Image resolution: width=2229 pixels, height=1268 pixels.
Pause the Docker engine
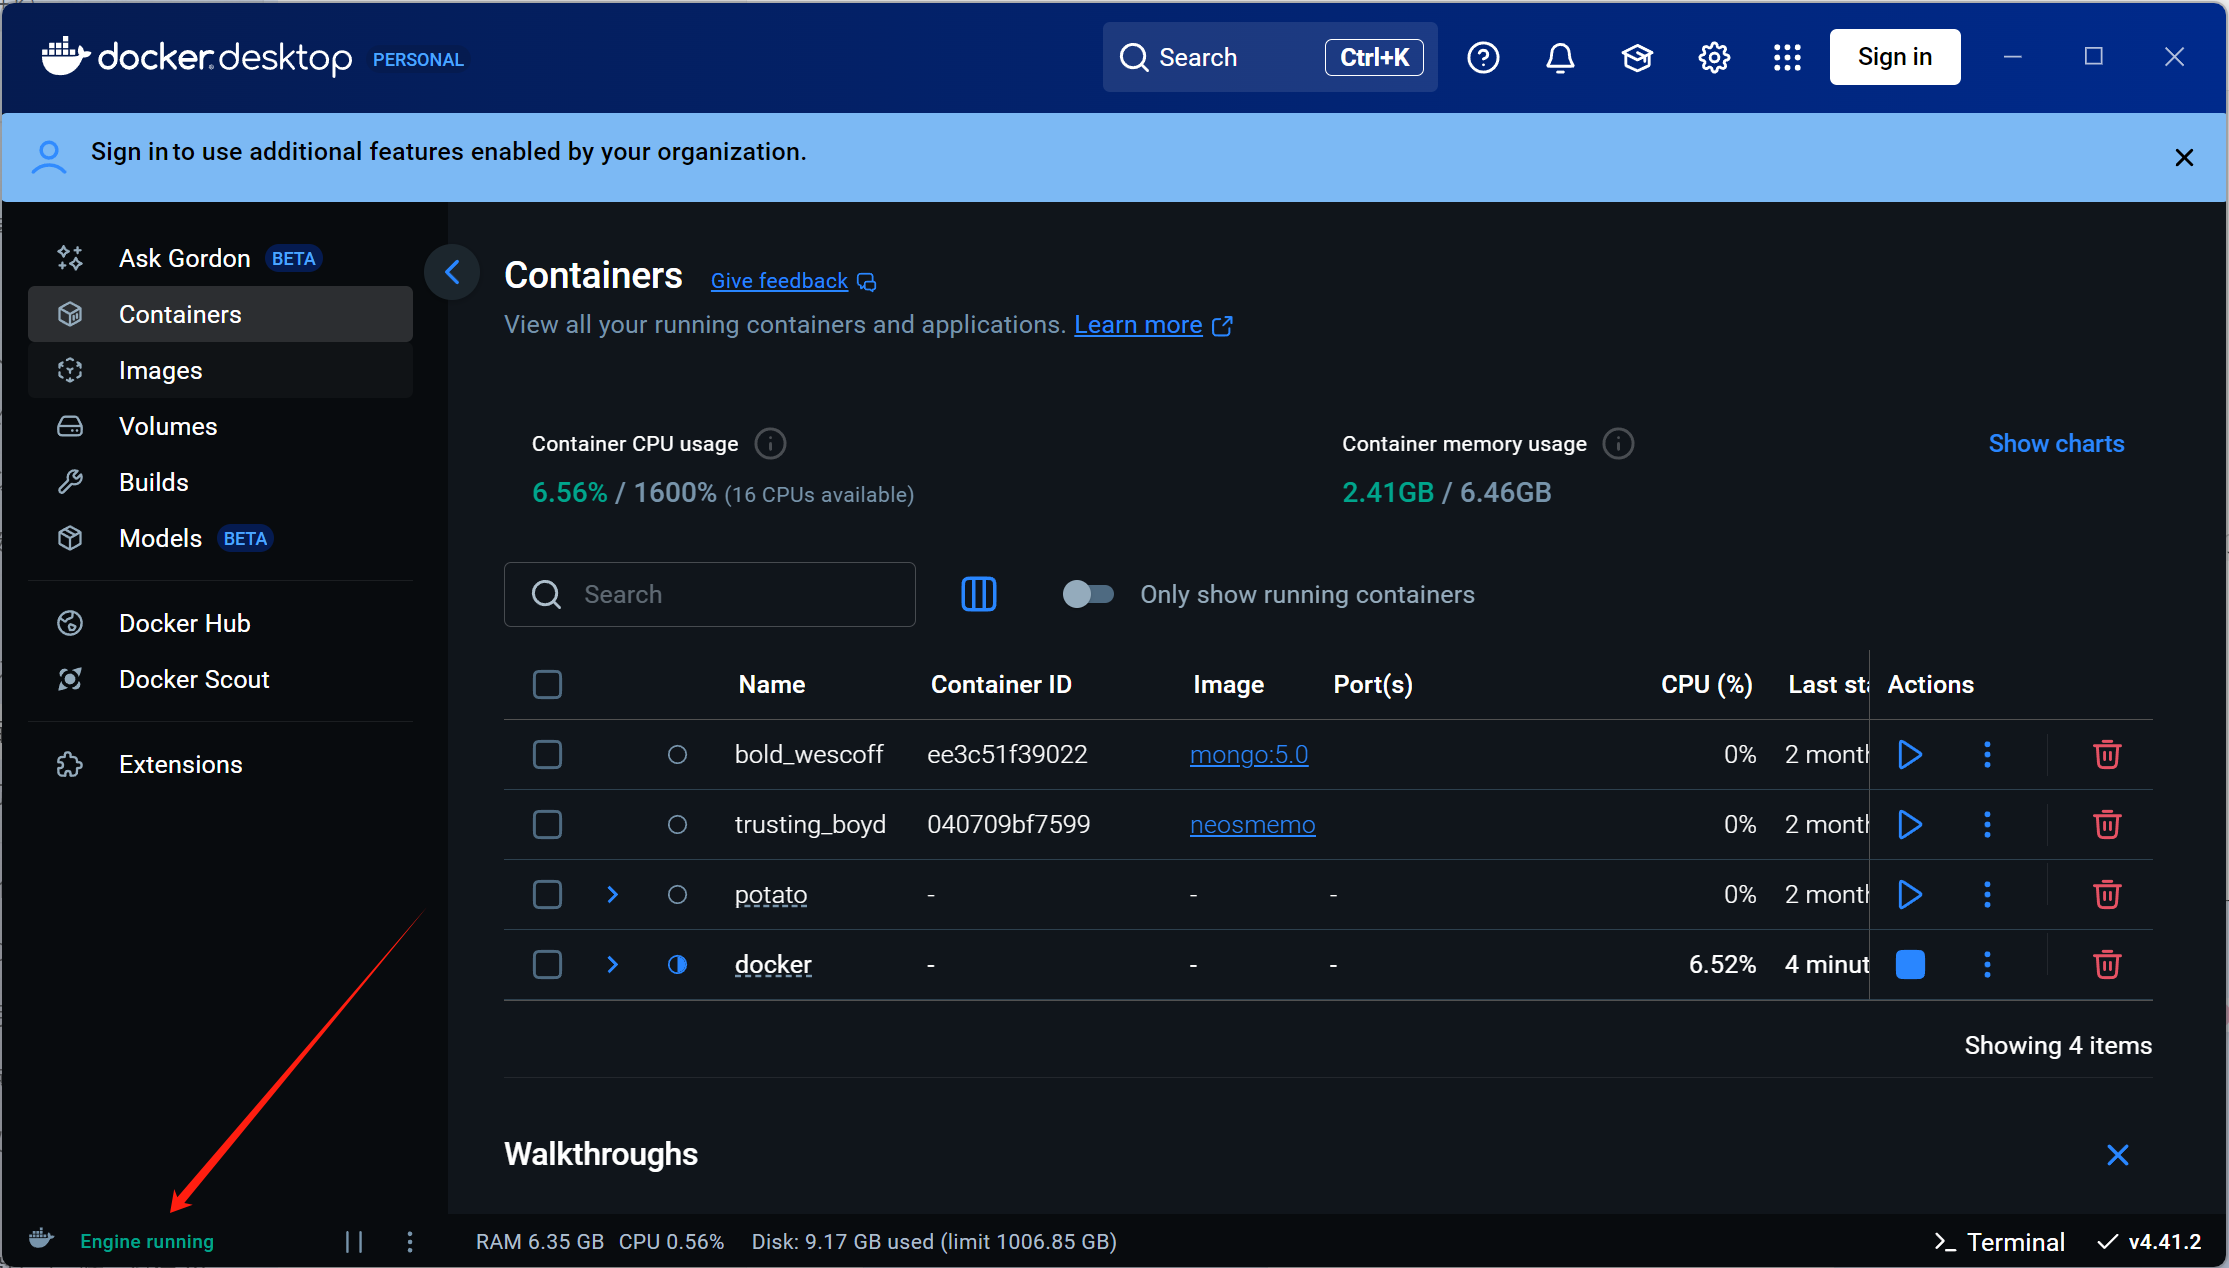pyautogui.click(x=354, y=1241)
